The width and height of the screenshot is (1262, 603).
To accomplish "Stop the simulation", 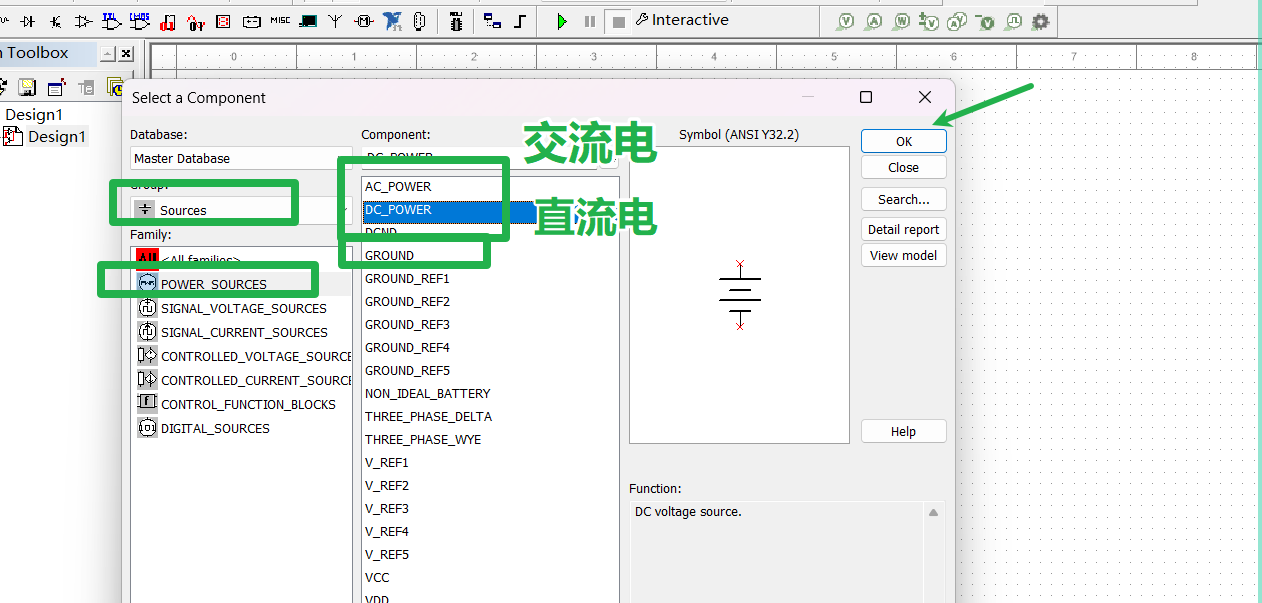I will pyautogui.click(x=619, y=22).
